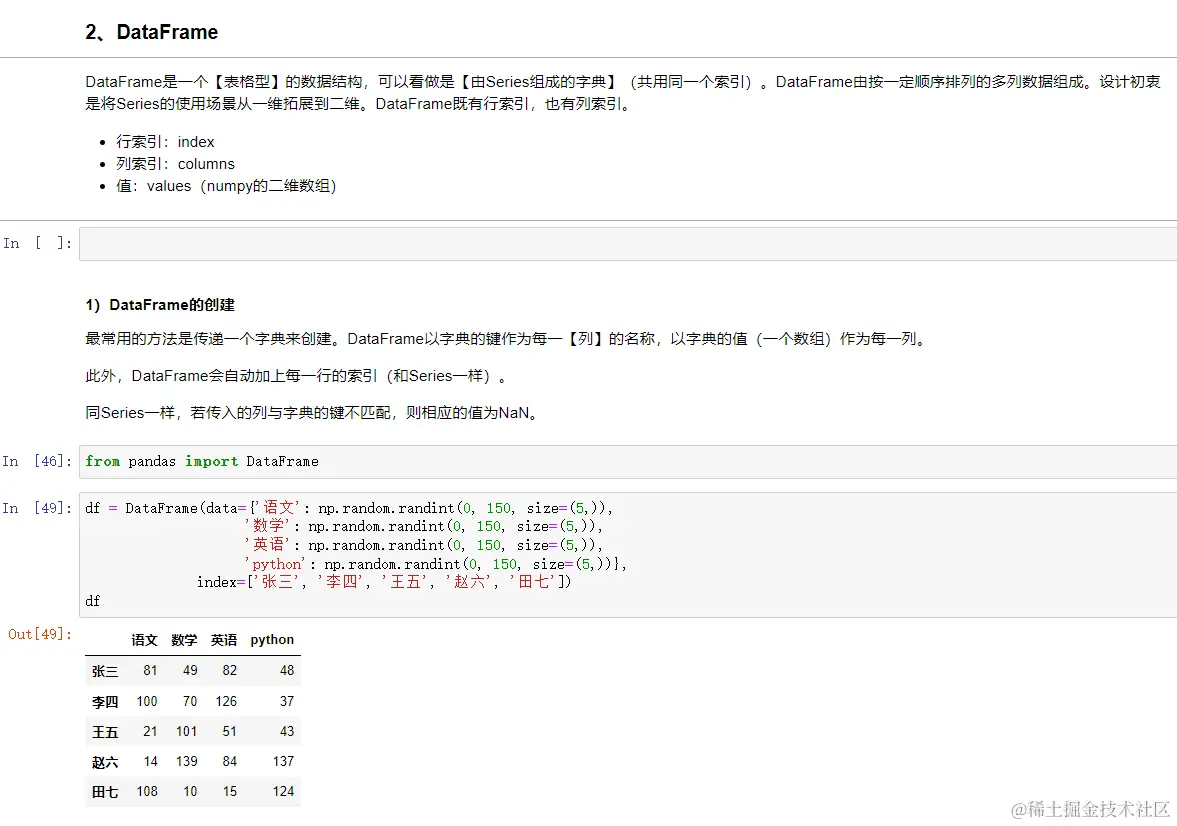Click the value 124 in 田七 row
The width and height of the screenshot is (1177, 826).
(x=283, y=791)
